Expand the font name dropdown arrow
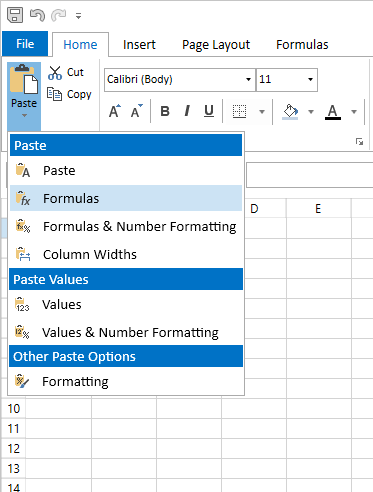Screen dimensions: 373x492 point(248,80)
